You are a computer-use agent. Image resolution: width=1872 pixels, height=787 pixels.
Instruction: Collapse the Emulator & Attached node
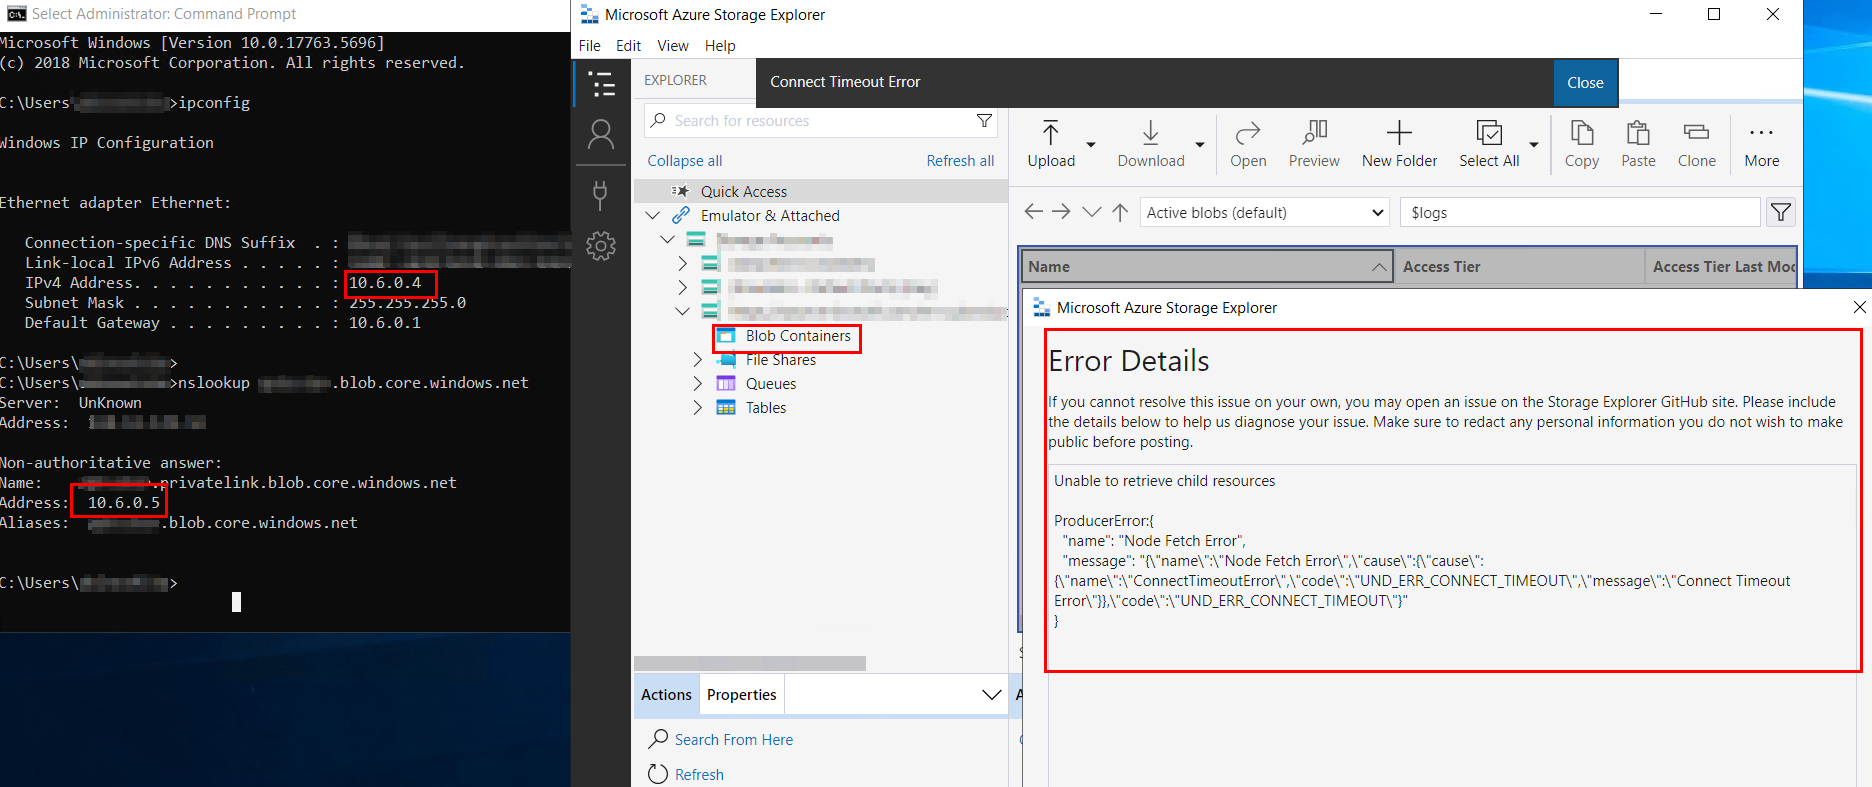(x=652, y=216)
